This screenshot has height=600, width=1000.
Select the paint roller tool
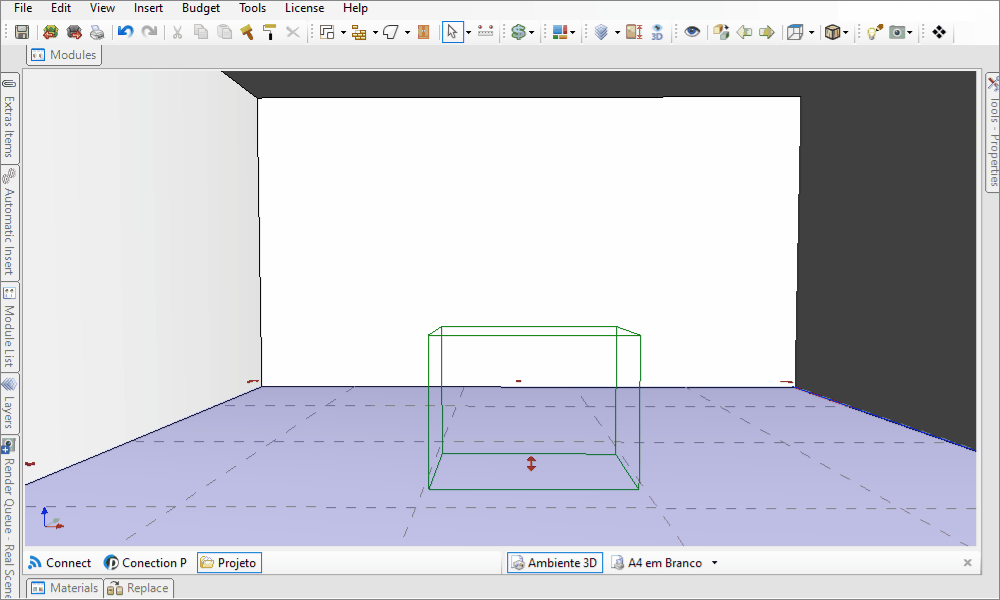point(270,32)
